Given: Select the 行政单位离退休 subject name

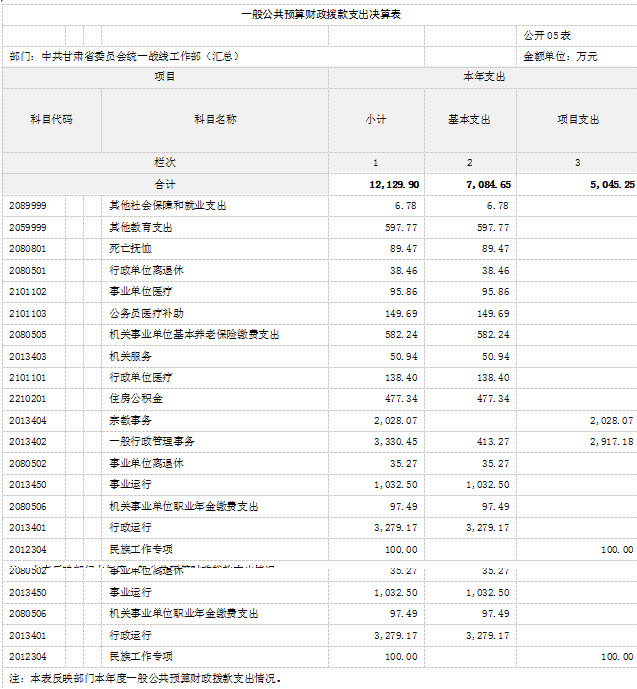Looking at the screenshot, I should pyautogui.click(x=146, y=271).
